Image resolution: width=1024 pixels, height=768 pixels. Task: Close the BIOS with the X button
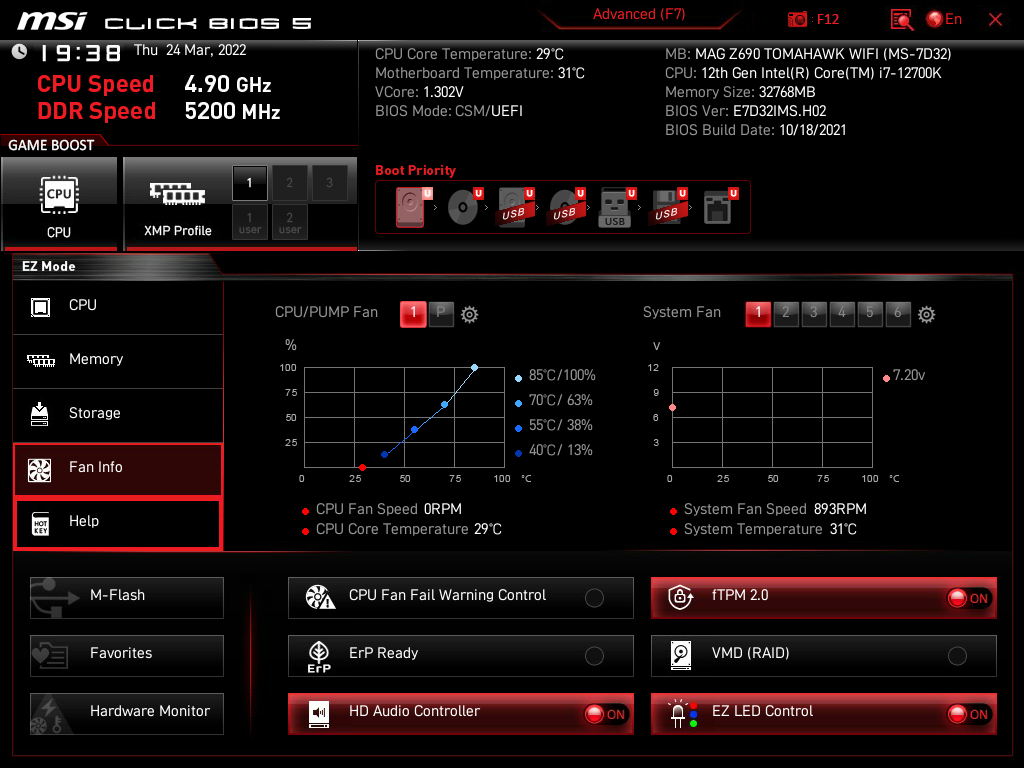tap(995, 20)
